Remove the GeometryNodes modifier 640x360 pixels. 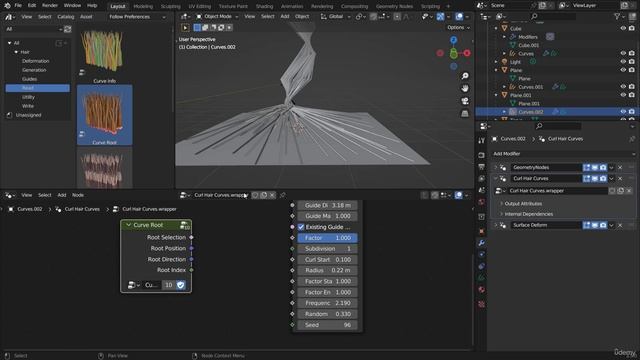[620, 167]
